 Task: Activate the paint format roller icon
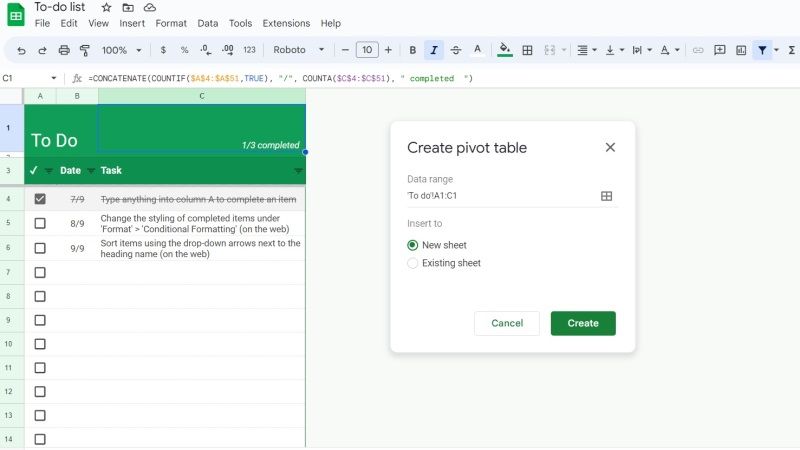(85, 50)
